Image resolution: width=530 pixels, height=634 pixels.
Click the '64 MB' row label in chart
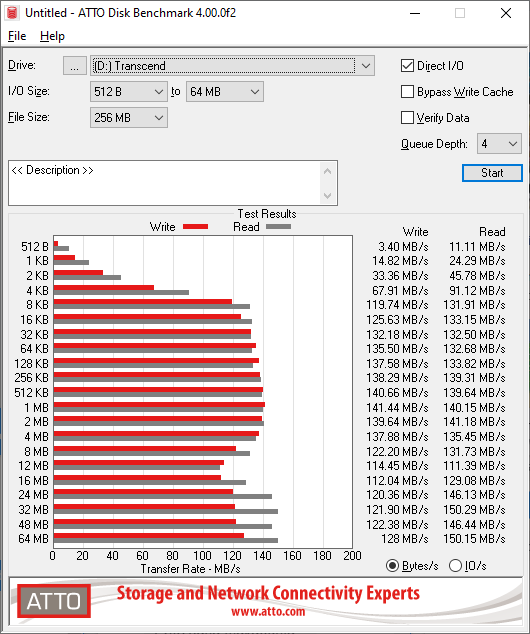point(34,539)
